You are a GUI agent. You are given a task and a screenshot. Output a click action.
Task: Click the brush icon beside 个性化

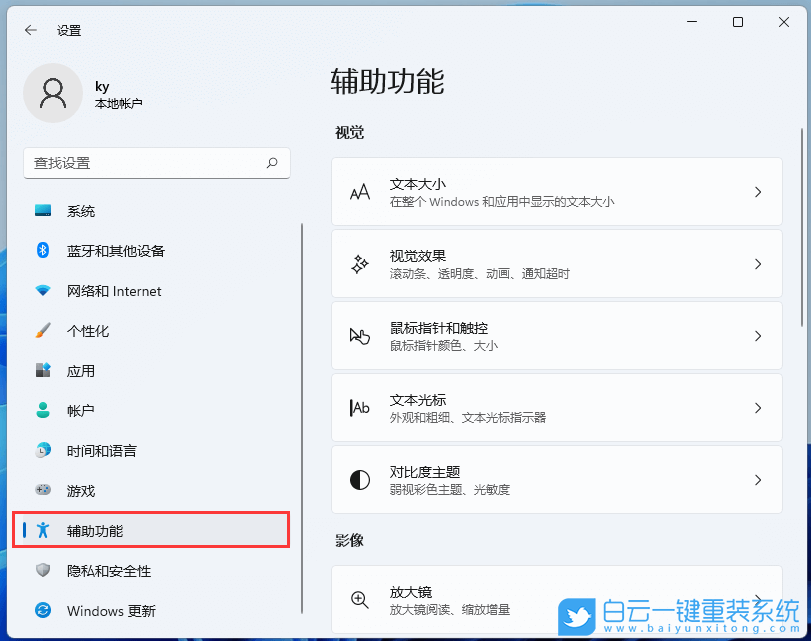[42, 331]
